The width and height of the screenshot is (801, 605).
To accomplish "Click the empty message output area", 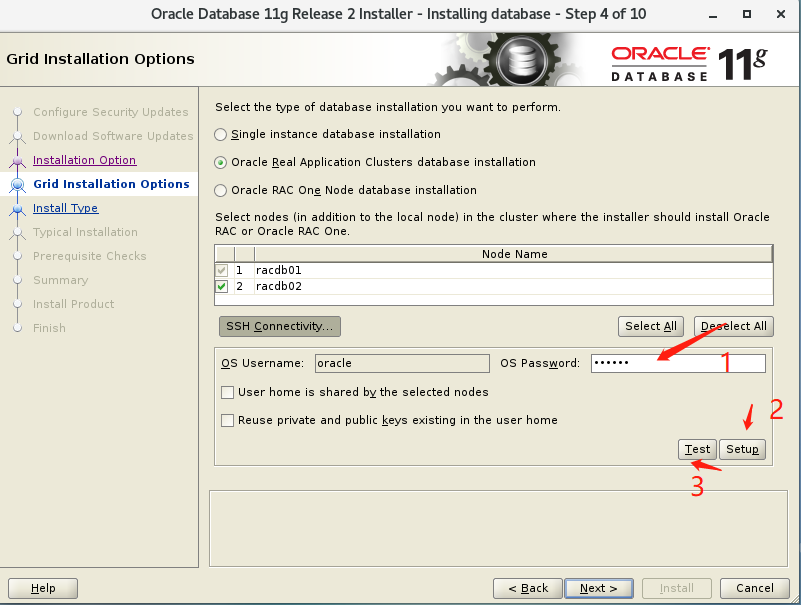I will click(x=498, y=529).
